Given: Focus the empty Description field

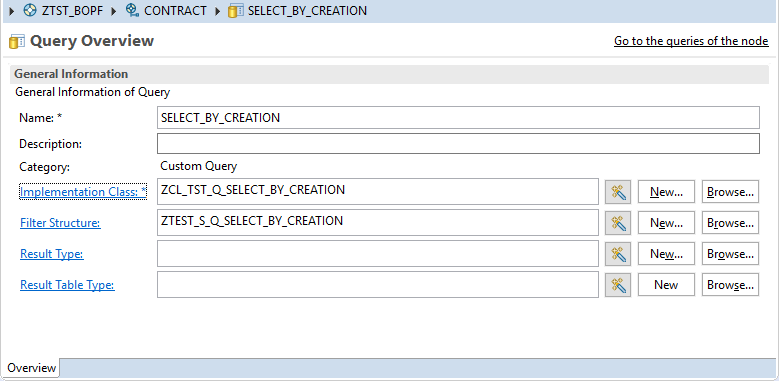Looking at the screenshot, I should [458, 144].
